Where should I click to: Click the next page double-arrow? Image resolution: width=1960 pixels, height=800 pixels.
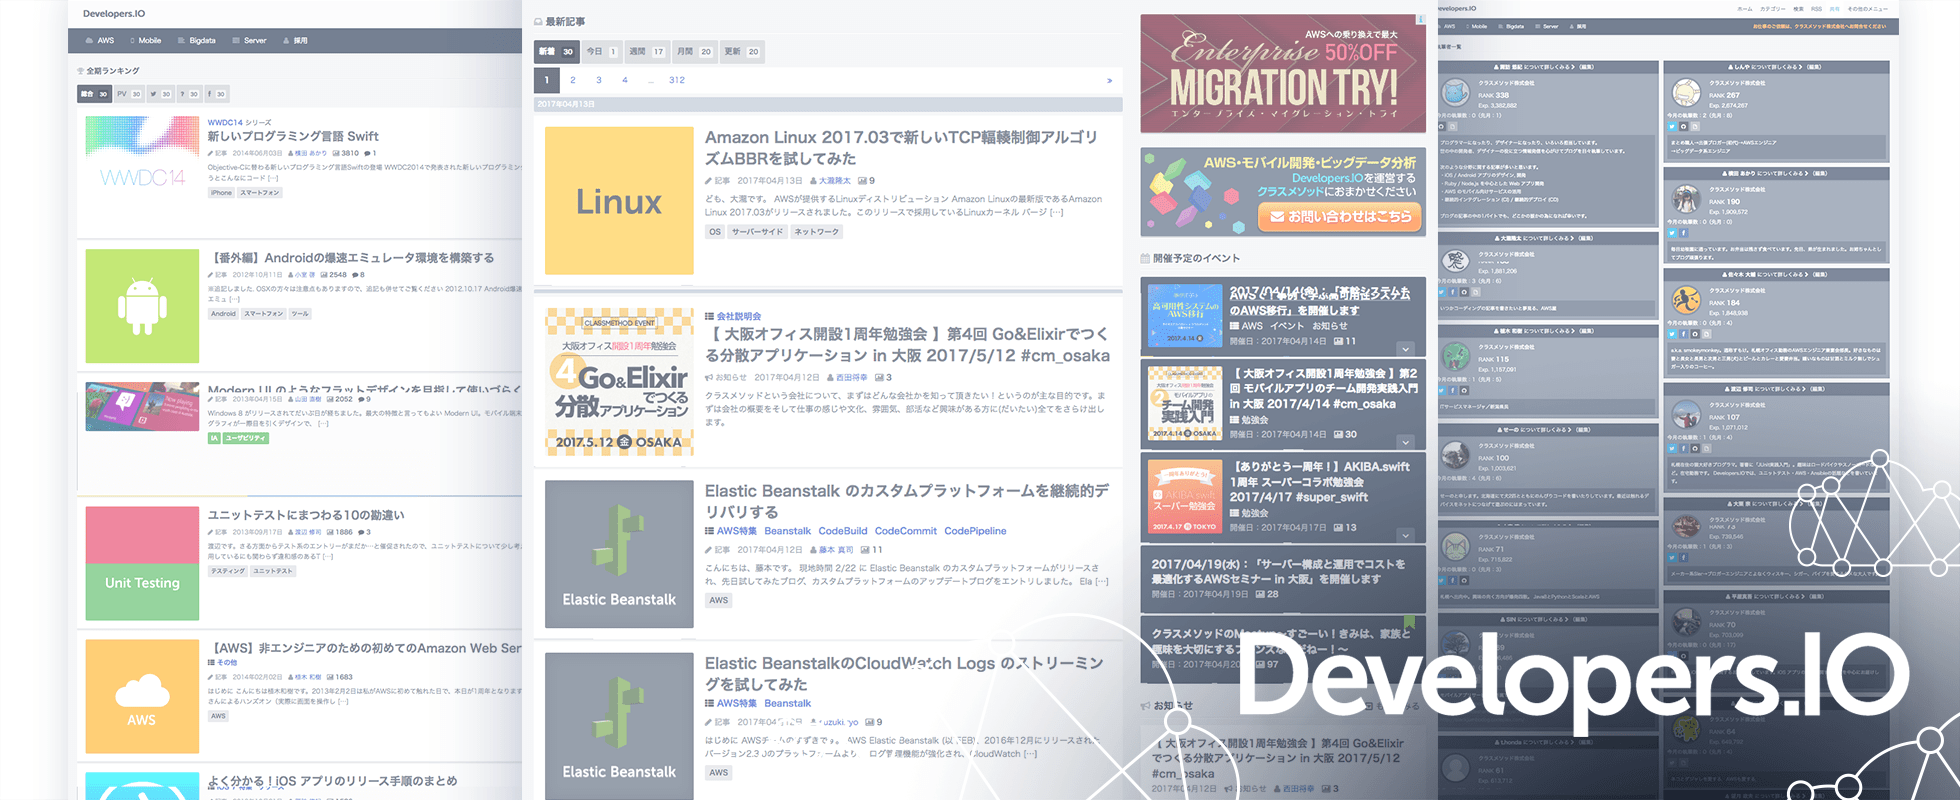(1109, 80)
